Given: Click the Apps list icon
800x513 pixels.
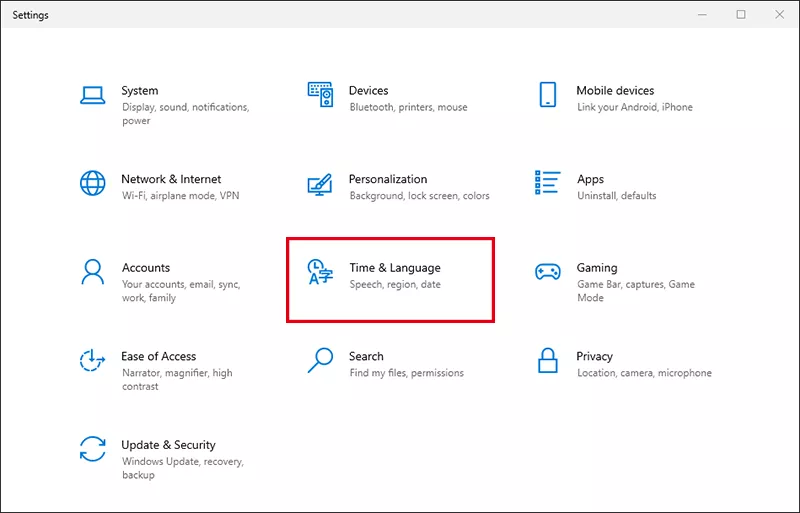Looking at the screenshot, I should click(547, 184).
